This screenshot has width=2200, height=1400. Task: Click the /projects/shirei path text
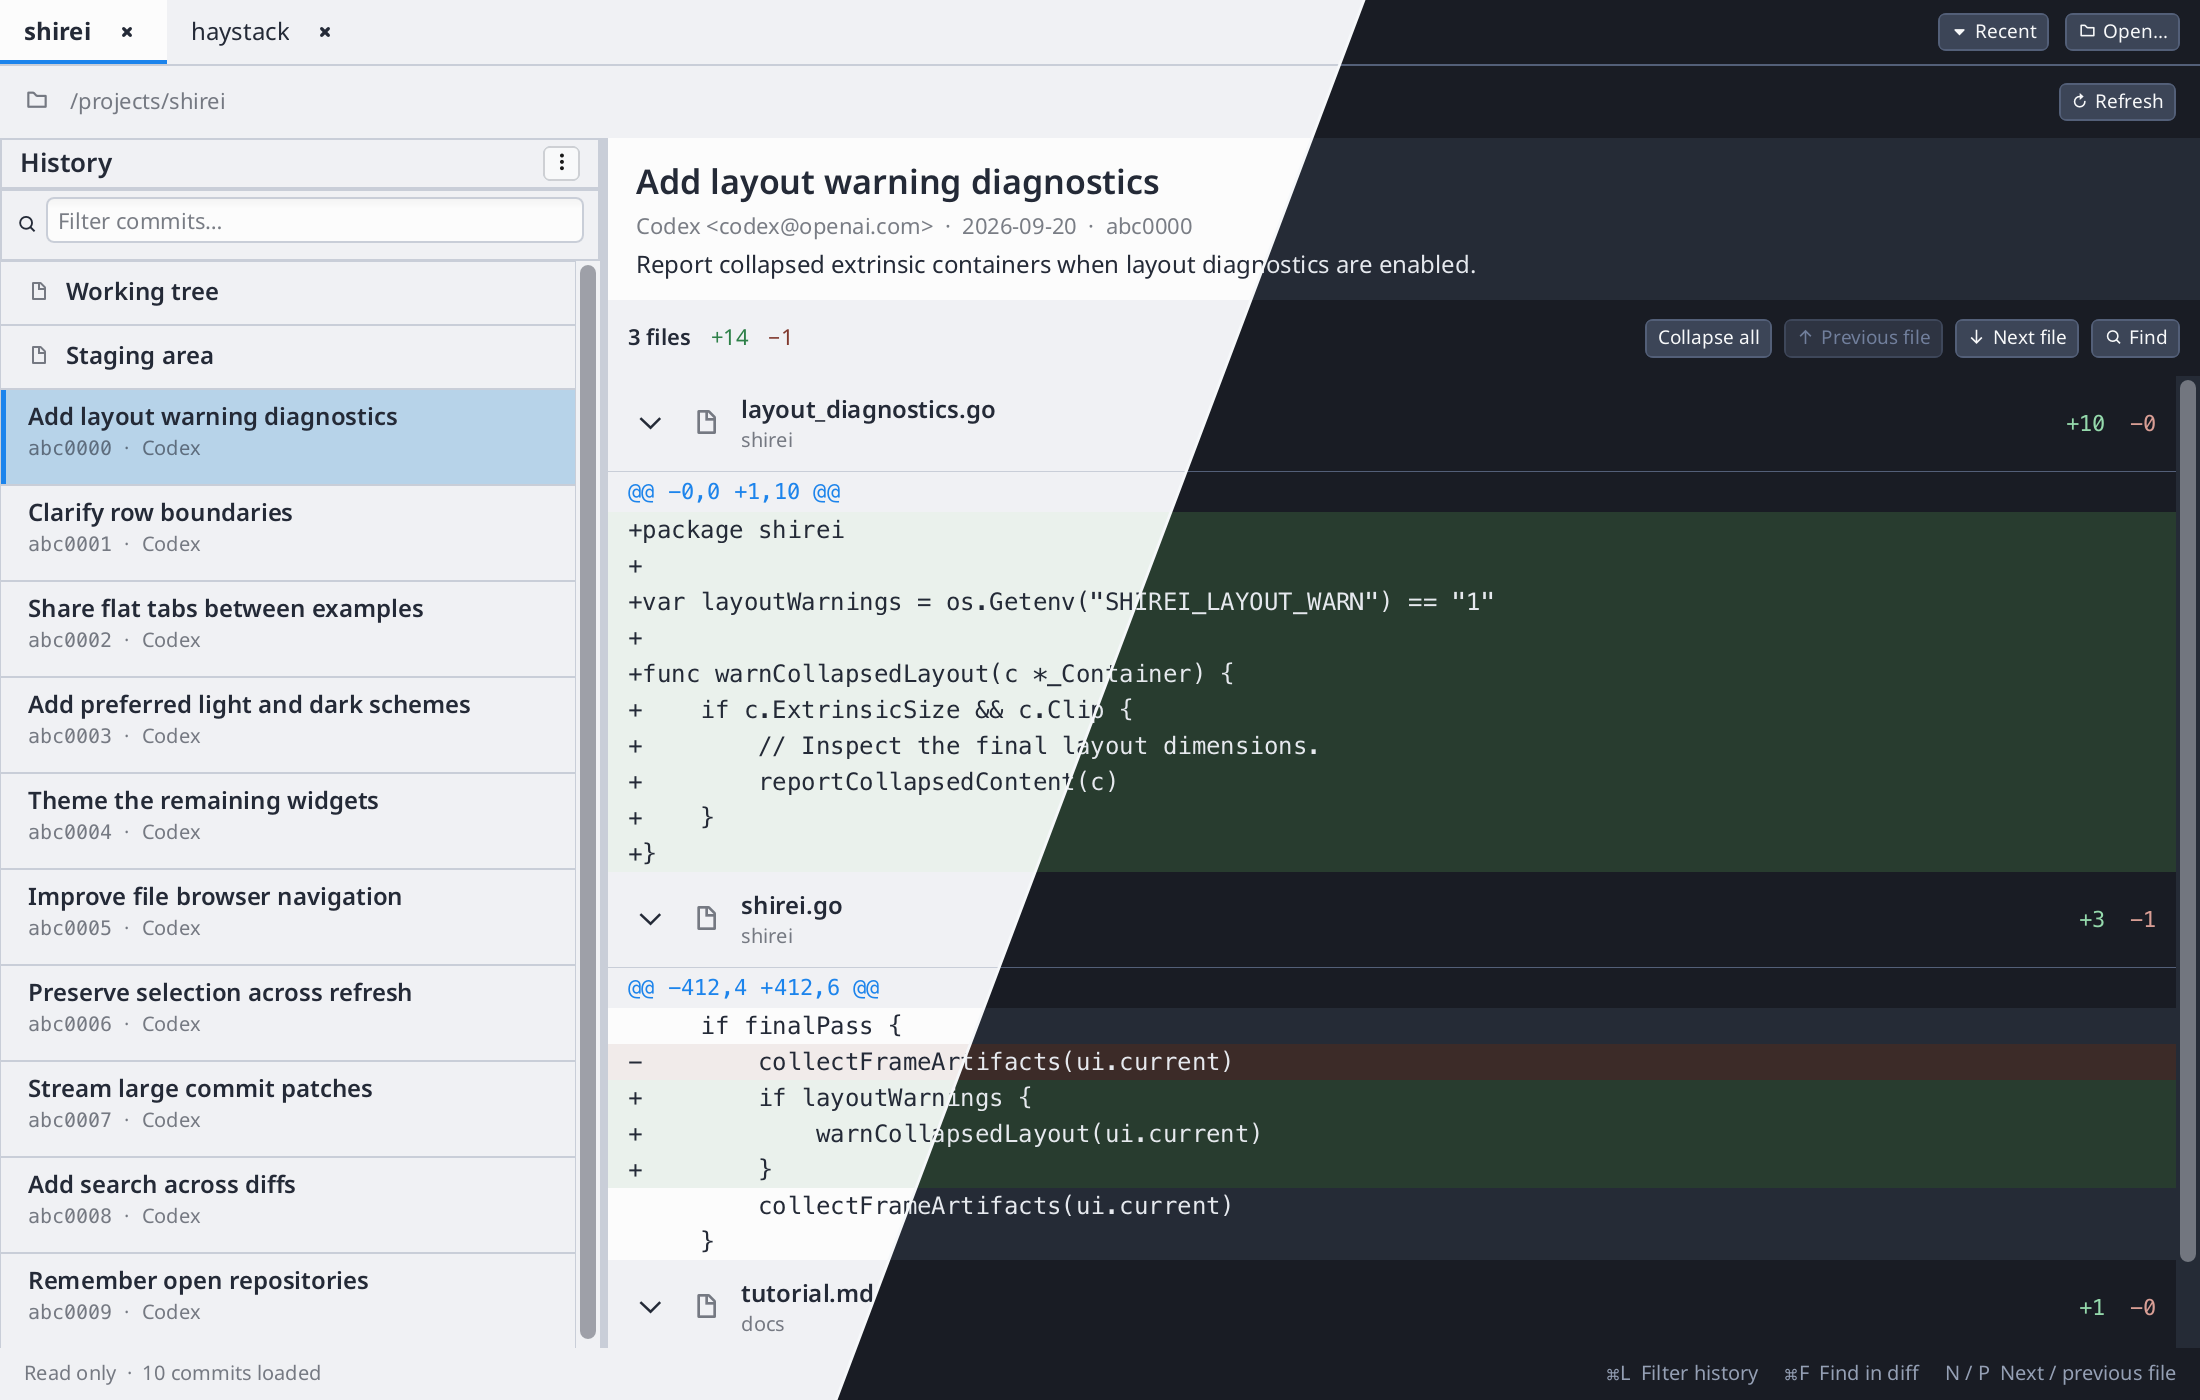pyautogui.click(x=147, y=101)
